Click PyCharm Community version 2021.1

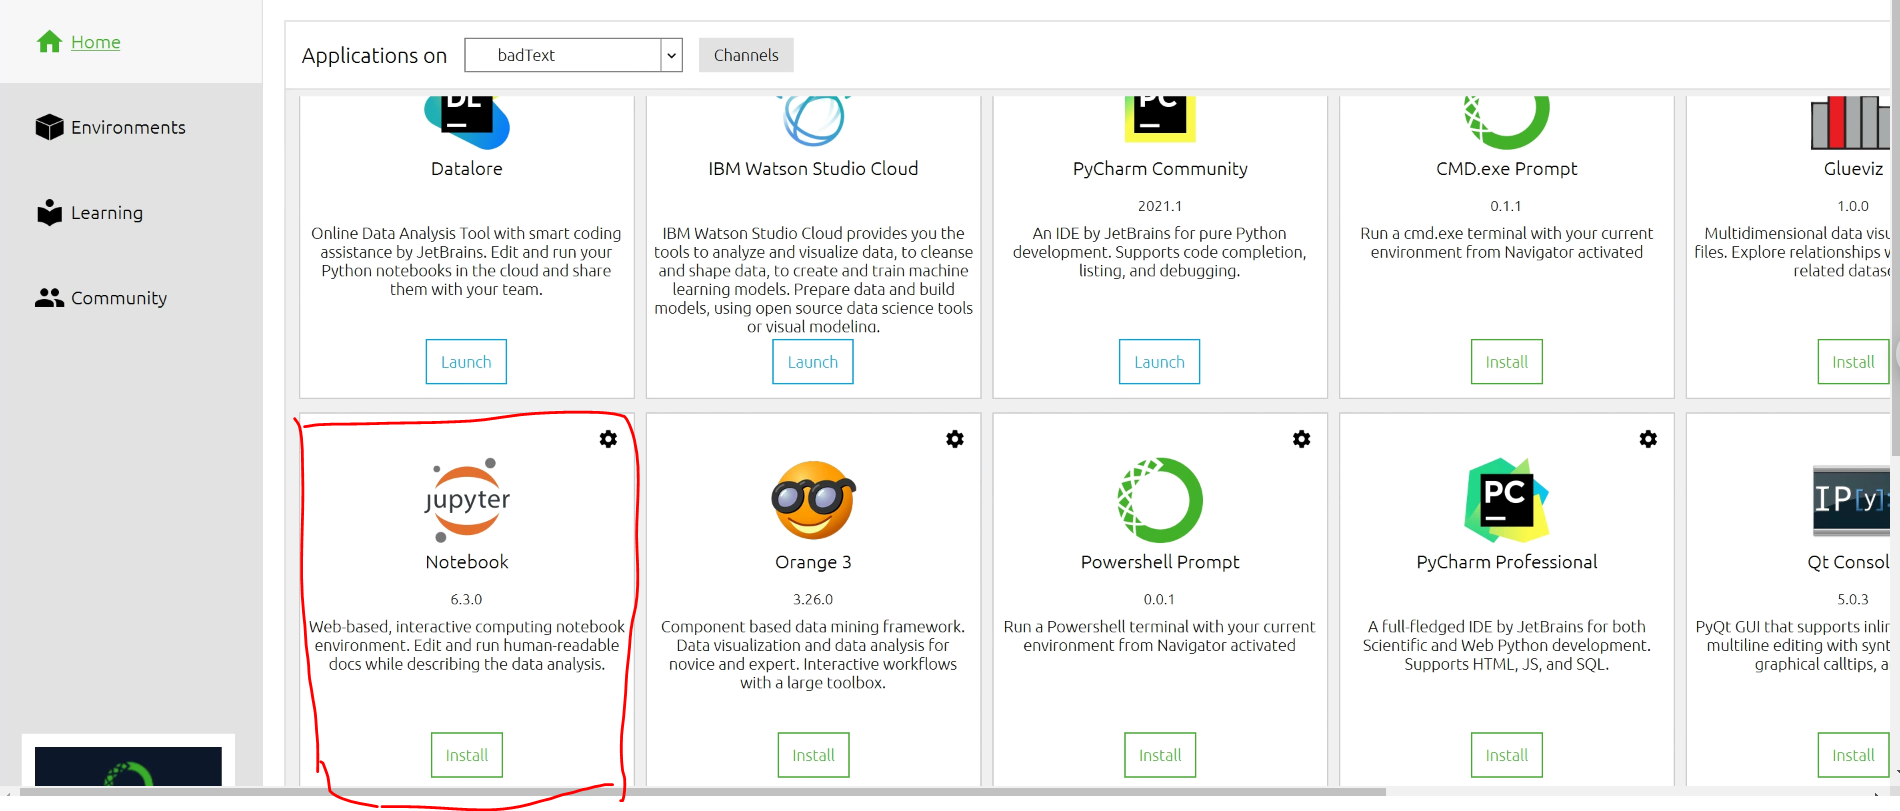coord(1160,206)
